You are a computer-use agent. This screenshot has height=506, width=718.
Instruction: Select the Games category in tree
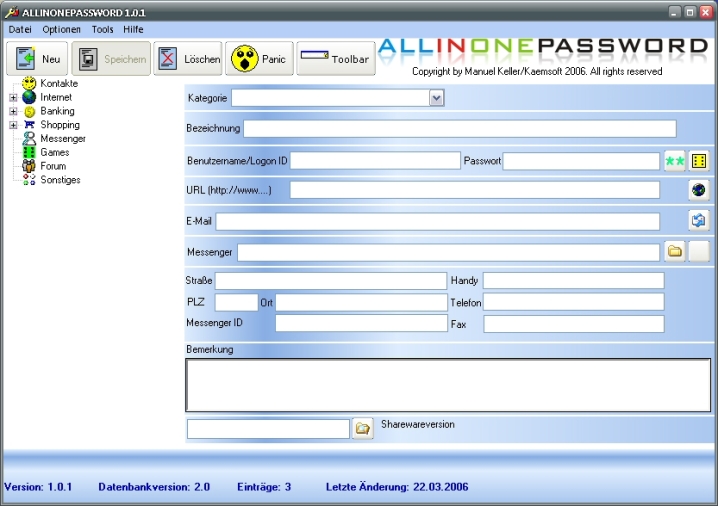pos(54,152)
